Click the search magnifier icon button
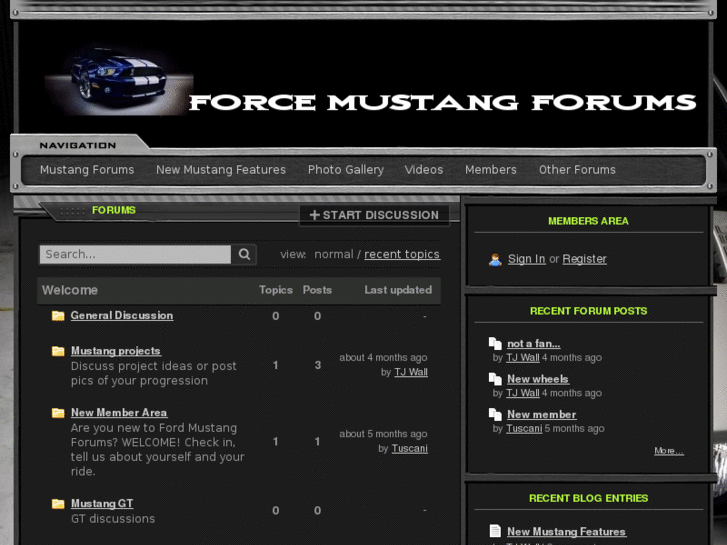Image resolution: width=727 pixels, height=545 pixels. 244,254
